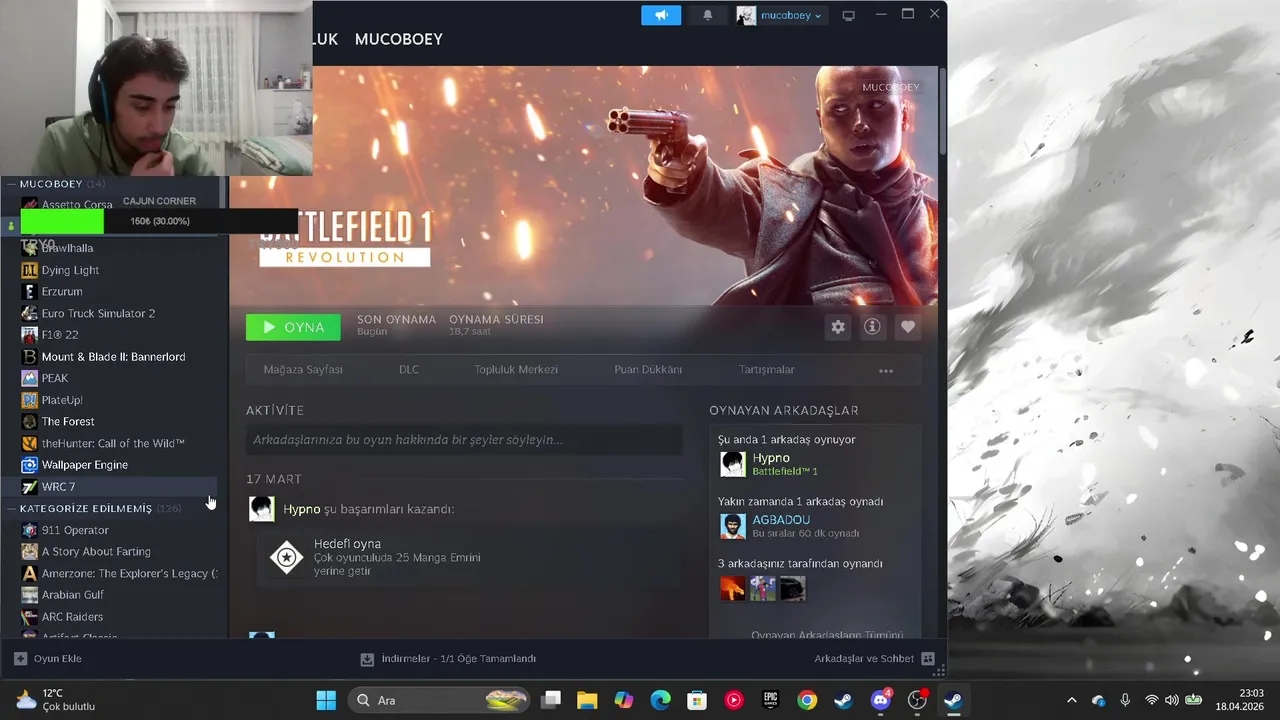Open game settings gear icon
Screen dimensions: 1280x720
(x=838, y=327)
